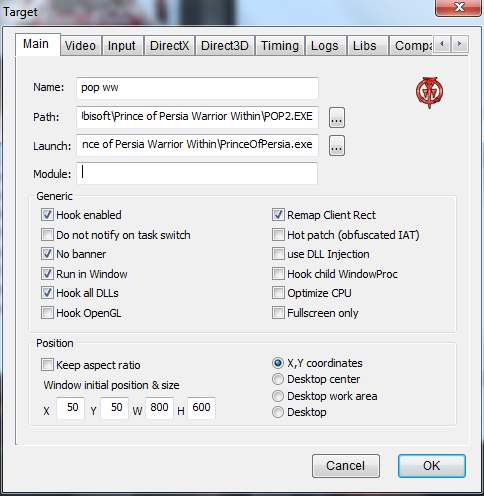Focus the empty Module input field

(x=197, y=173)
